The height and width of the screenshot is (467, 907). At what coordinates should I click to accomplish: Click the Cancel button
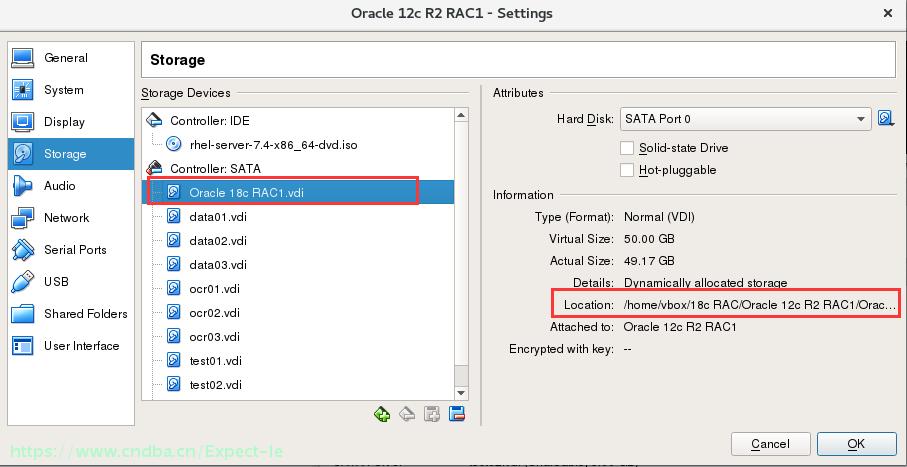[770, 444]
